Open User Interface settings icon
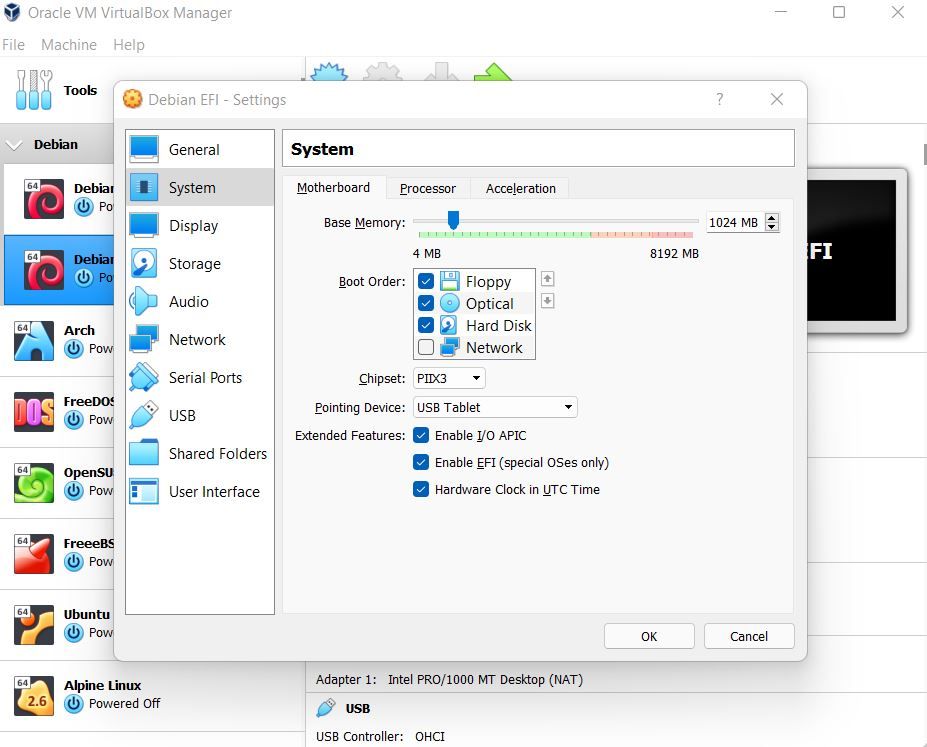This screenshot has width=927, height=747. 144,491
